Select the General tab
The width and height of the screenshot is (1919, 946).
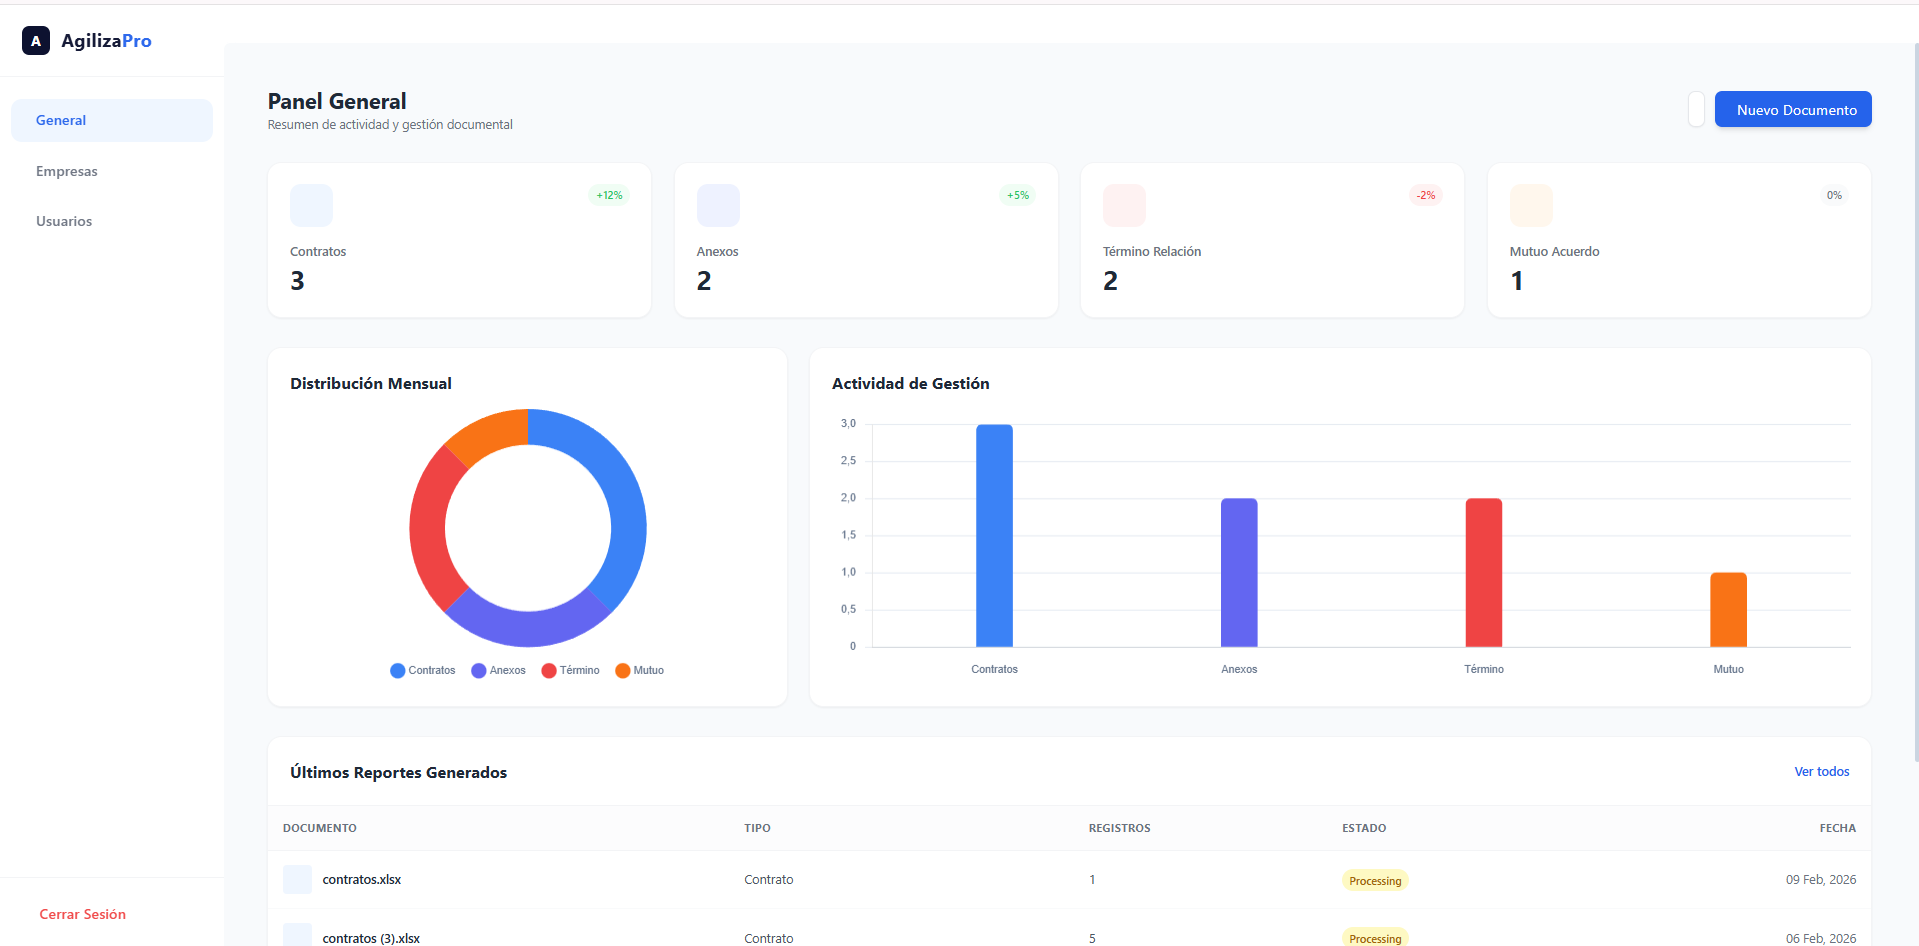(61, 119)
